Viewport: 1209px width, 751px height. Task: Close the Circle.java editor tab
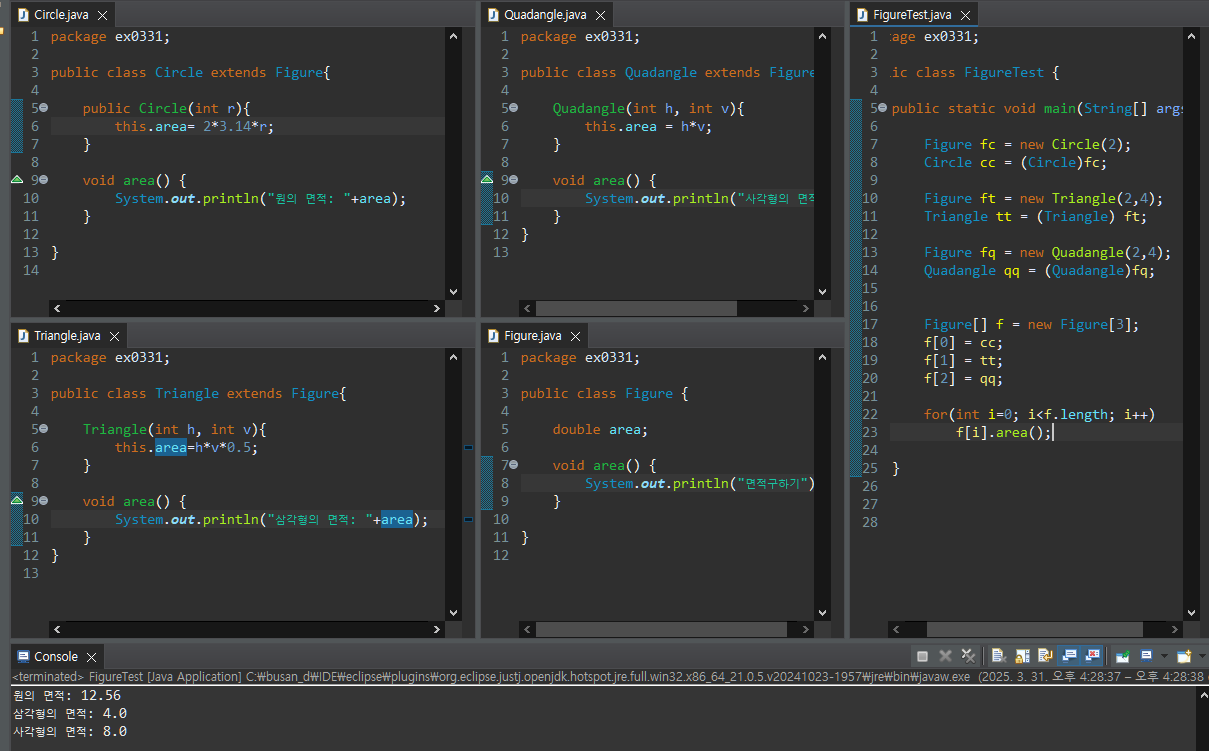(x=103, y=15)
